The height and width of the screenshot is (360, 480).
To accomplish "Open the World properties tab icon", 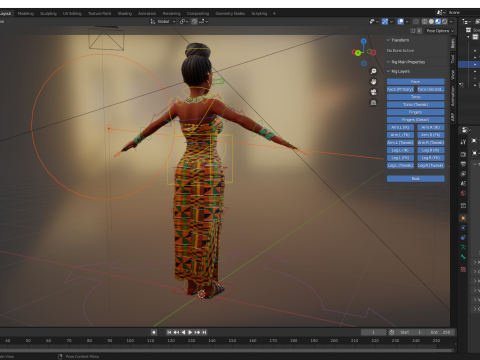I will coord(463,193).
